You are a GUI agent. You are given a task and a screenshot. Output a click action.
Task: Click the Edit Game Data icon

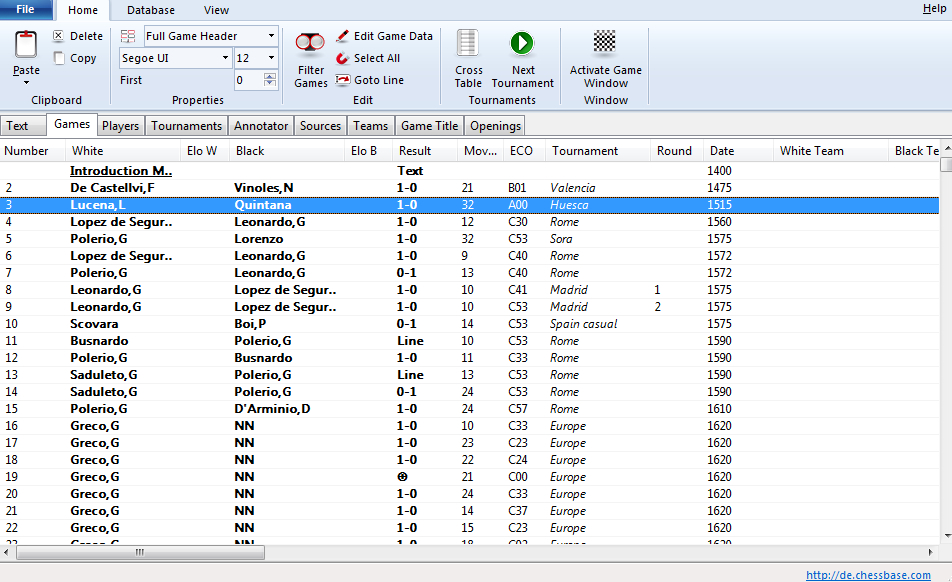point(343,36)
